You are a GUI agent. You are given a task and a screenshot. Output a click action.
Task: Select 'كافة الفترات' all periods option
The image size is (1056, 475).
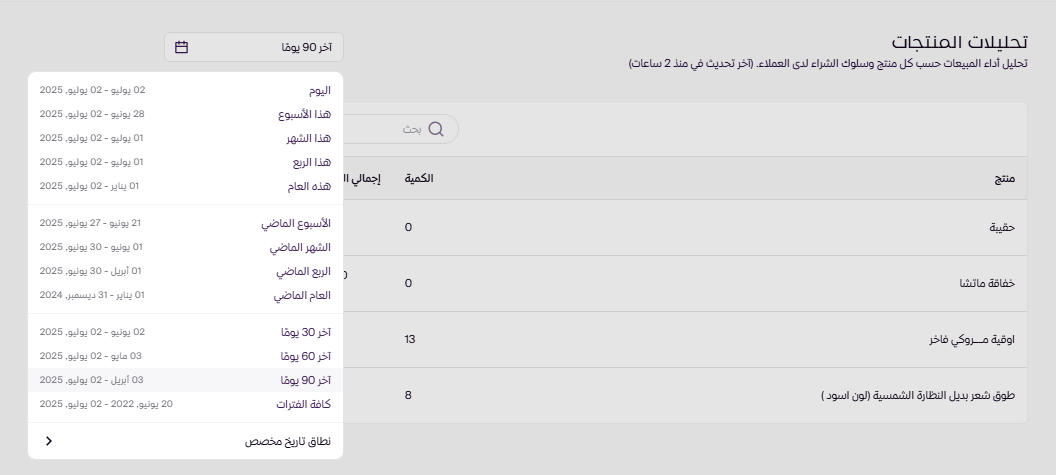coord(185,405)
